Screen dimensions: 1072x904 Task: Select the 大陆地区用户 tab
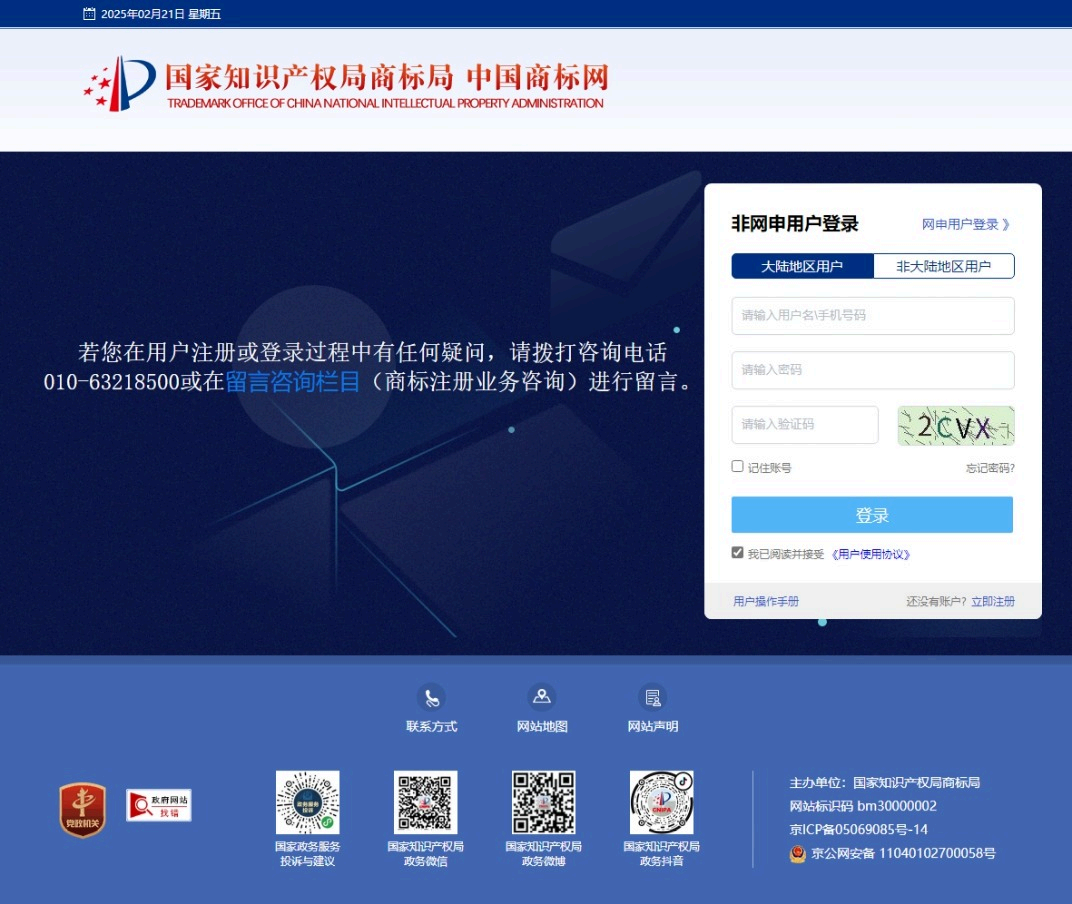[x=803, y=266]
